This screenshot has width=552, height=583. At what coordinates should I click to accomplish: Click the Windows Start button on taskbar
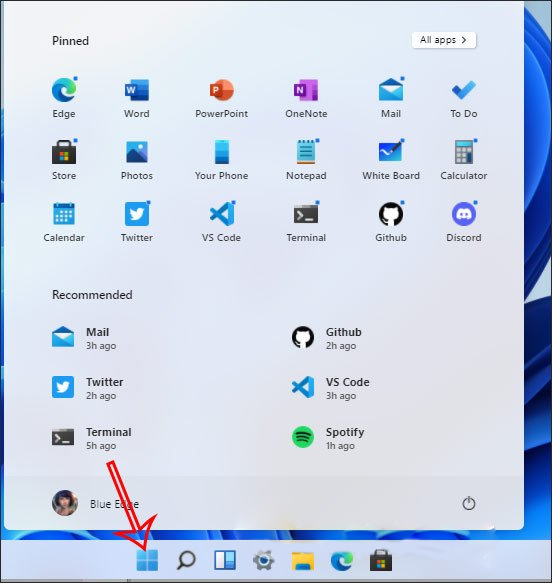[x=147, y=560]
